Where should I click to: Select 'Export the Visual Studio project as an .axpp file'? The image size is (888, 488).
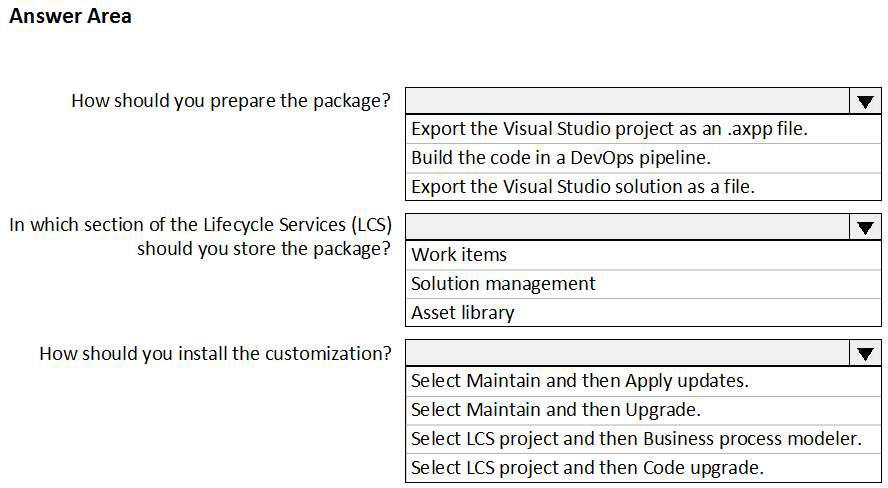[609, 129]
